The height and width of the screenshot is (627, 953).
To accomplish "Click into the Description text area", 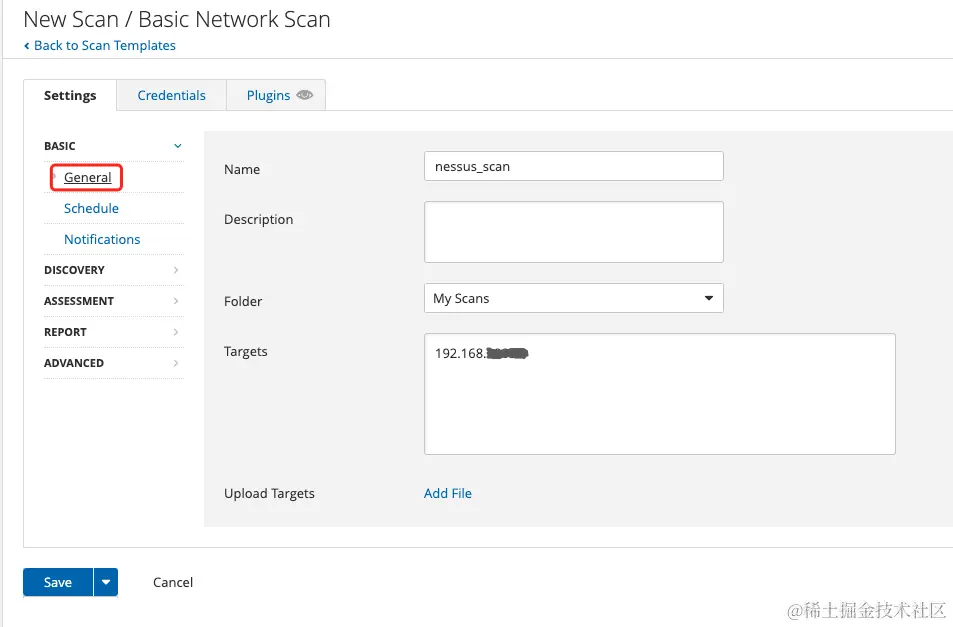I will point(574,232).
